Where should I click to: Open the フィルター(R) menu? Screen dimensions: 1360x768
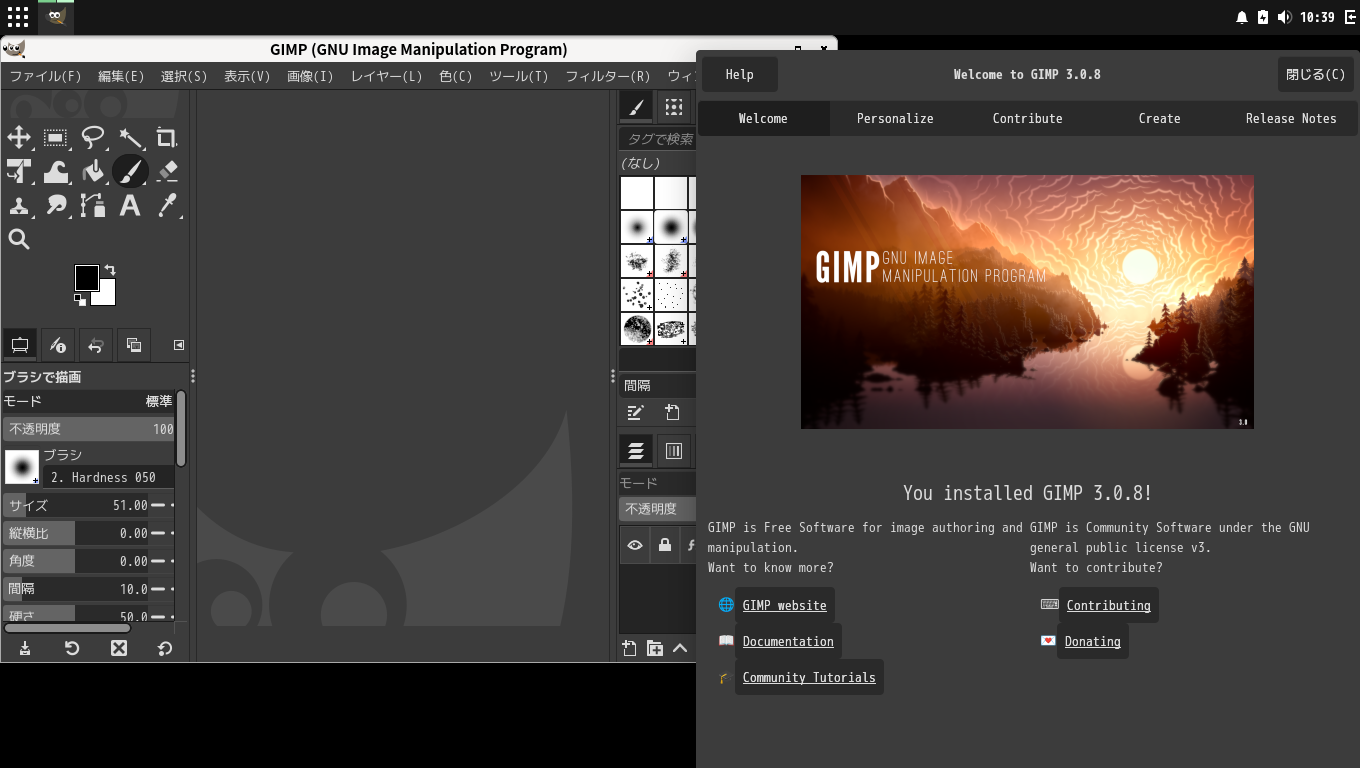tap(608, 76)
